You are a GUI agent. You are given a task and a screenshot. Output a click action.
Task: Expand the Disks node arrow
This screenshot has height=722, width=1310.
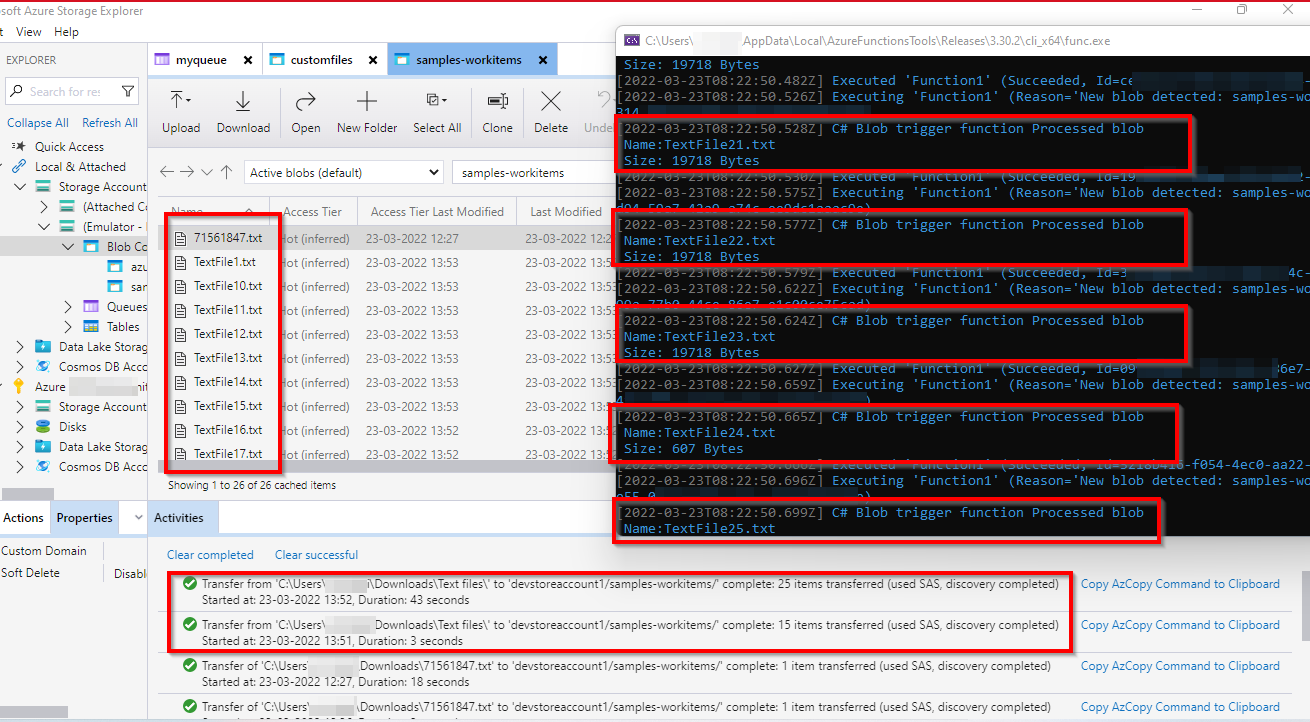[x=20, y=427]
